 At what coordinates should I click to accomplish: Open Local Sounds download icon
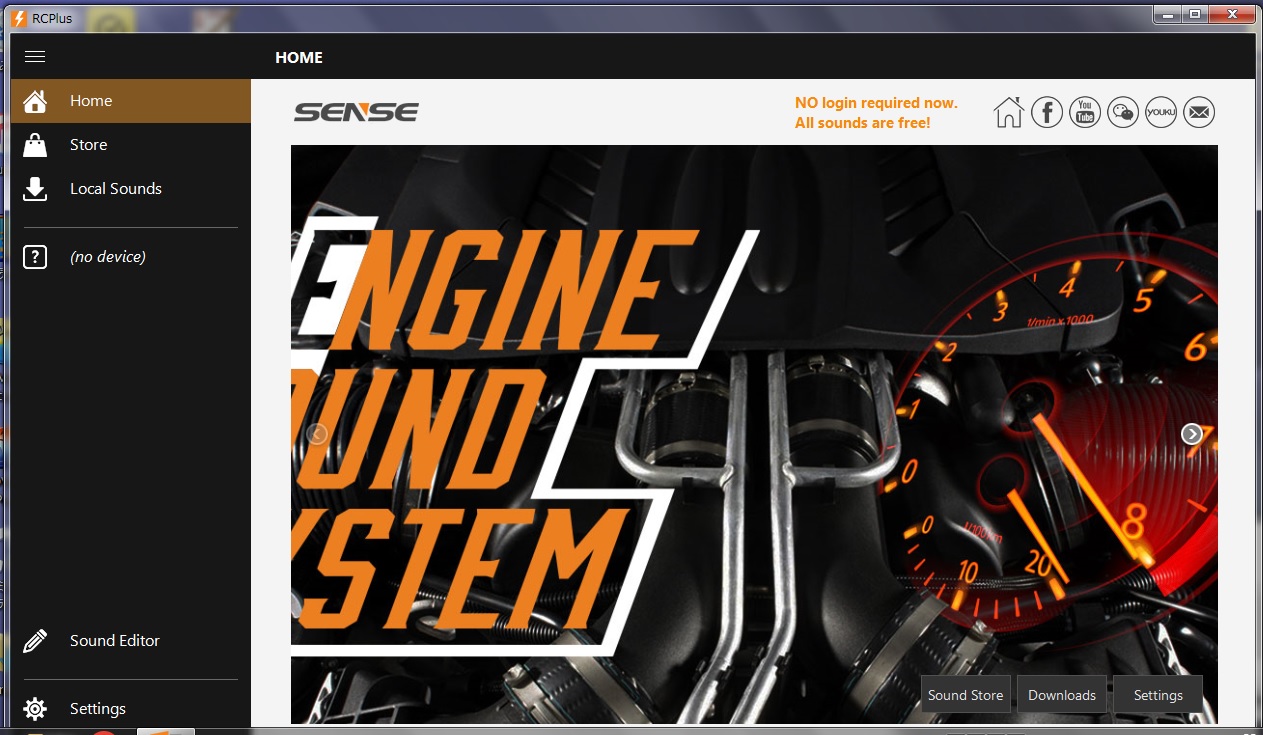pyautogui.click(x=35, y=189)
